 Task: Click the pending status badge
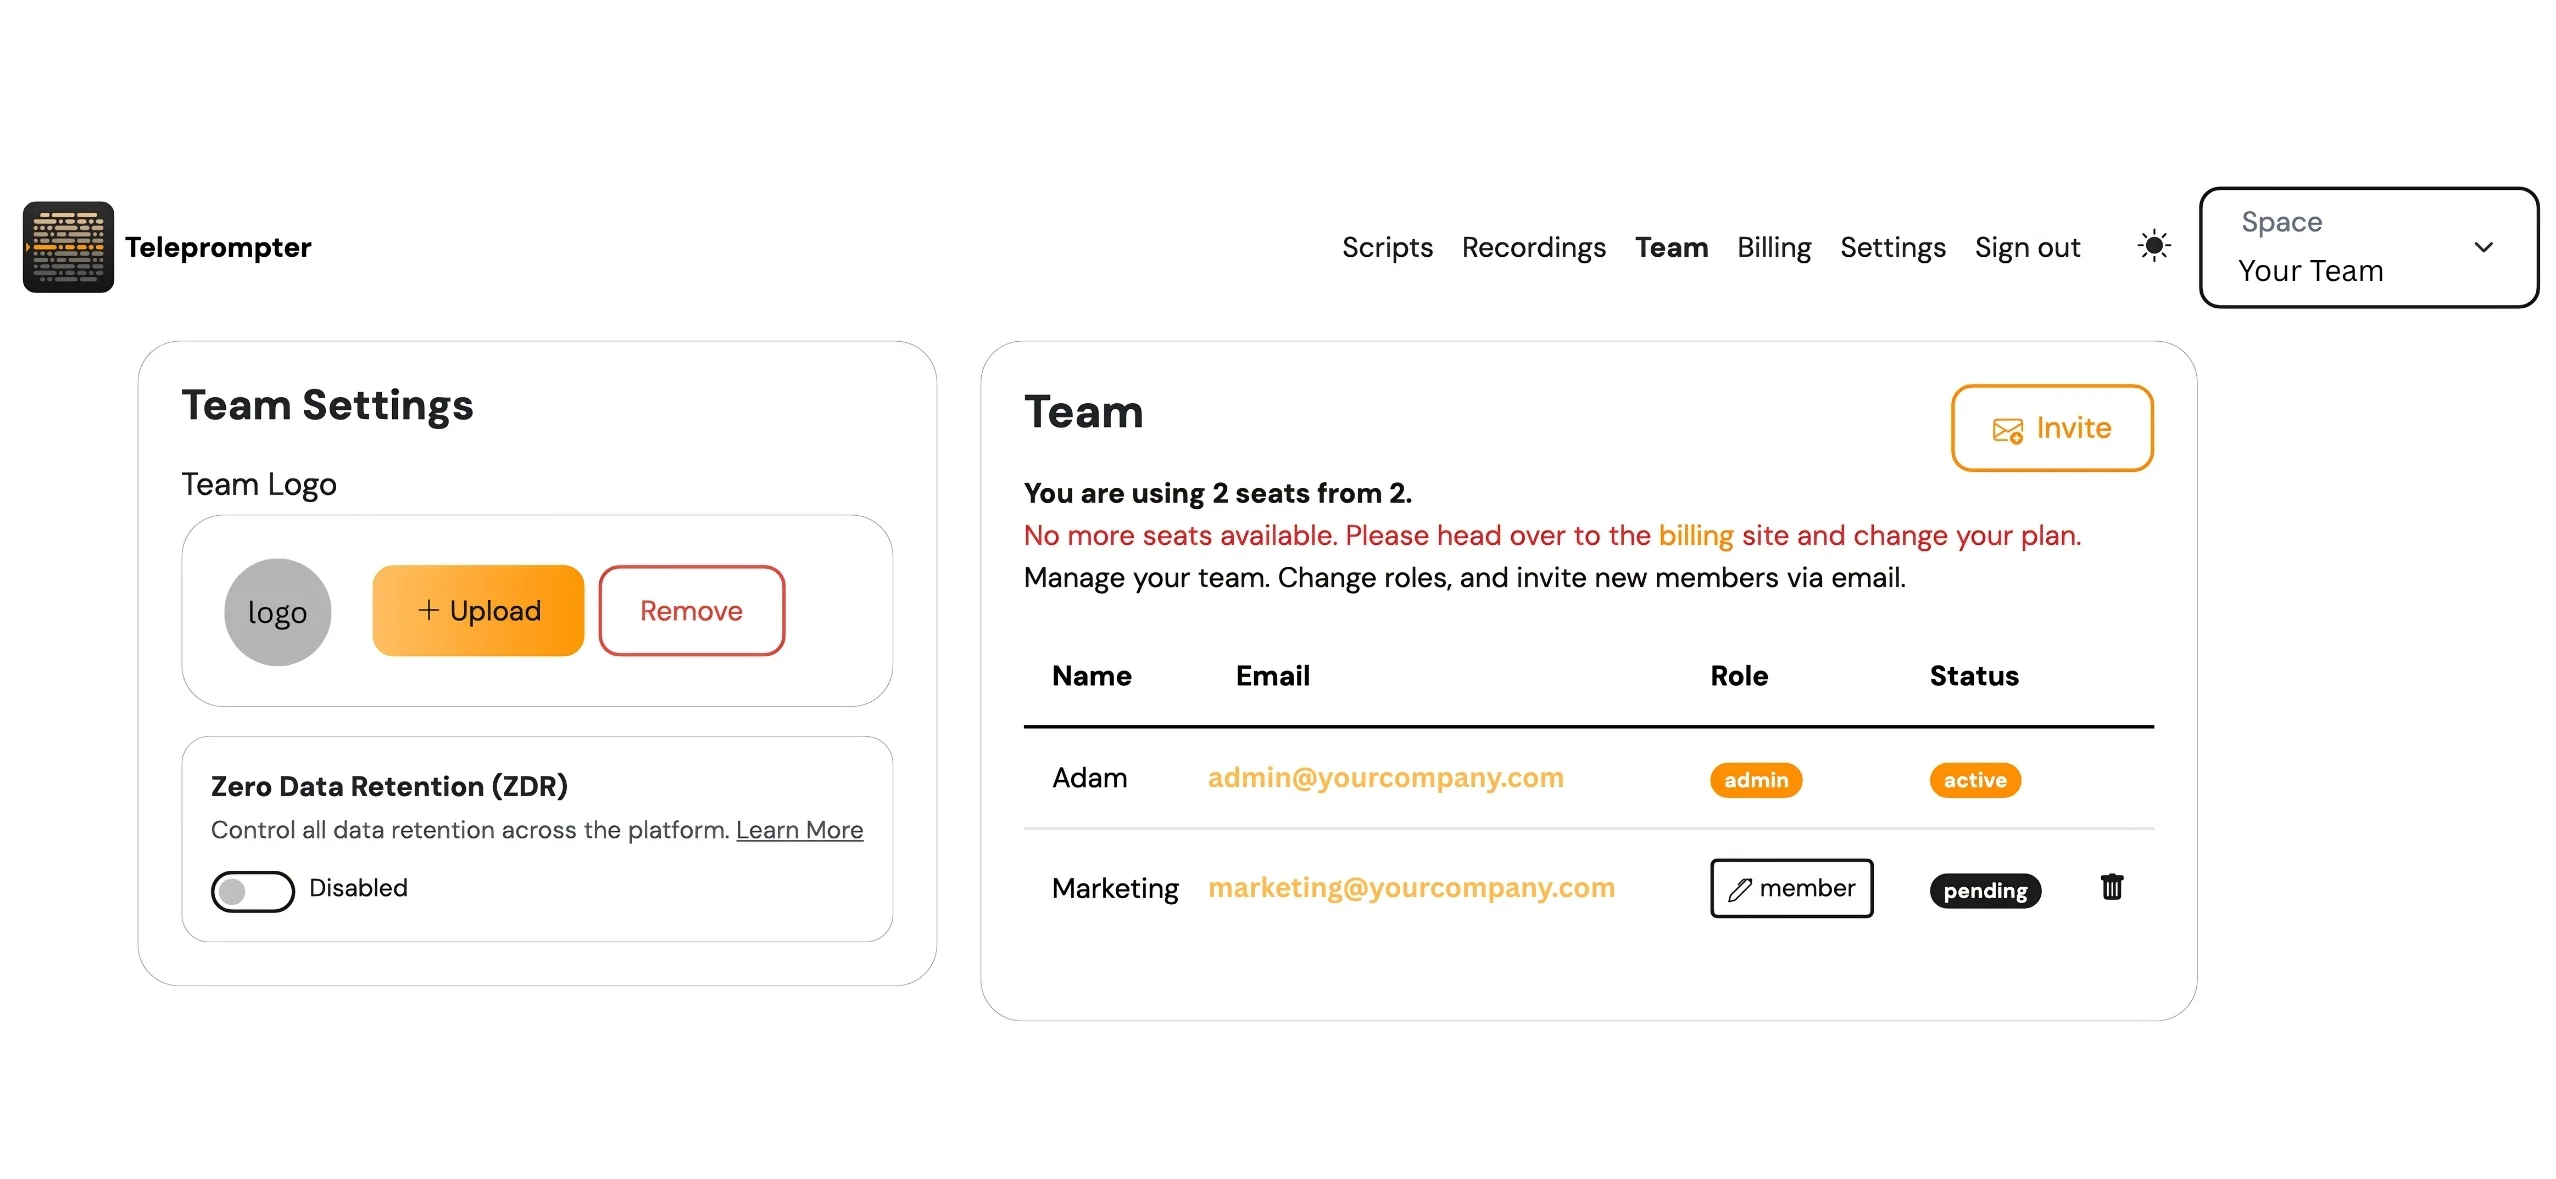pos(1984,890)
